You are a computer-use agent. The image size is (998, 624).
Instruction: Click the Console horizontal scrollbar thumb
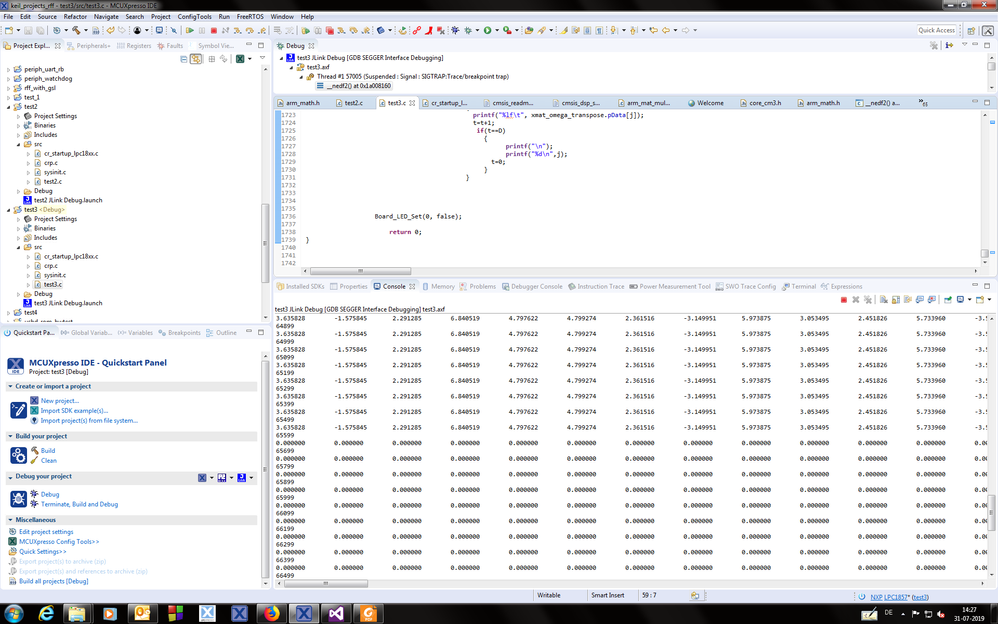pos(325,583)
